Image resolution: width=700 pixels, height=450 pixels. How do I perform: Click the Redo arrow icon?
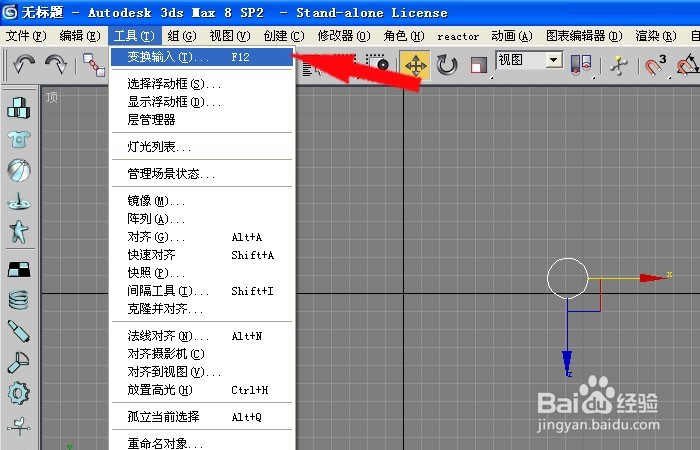click(x=56, y=65)
